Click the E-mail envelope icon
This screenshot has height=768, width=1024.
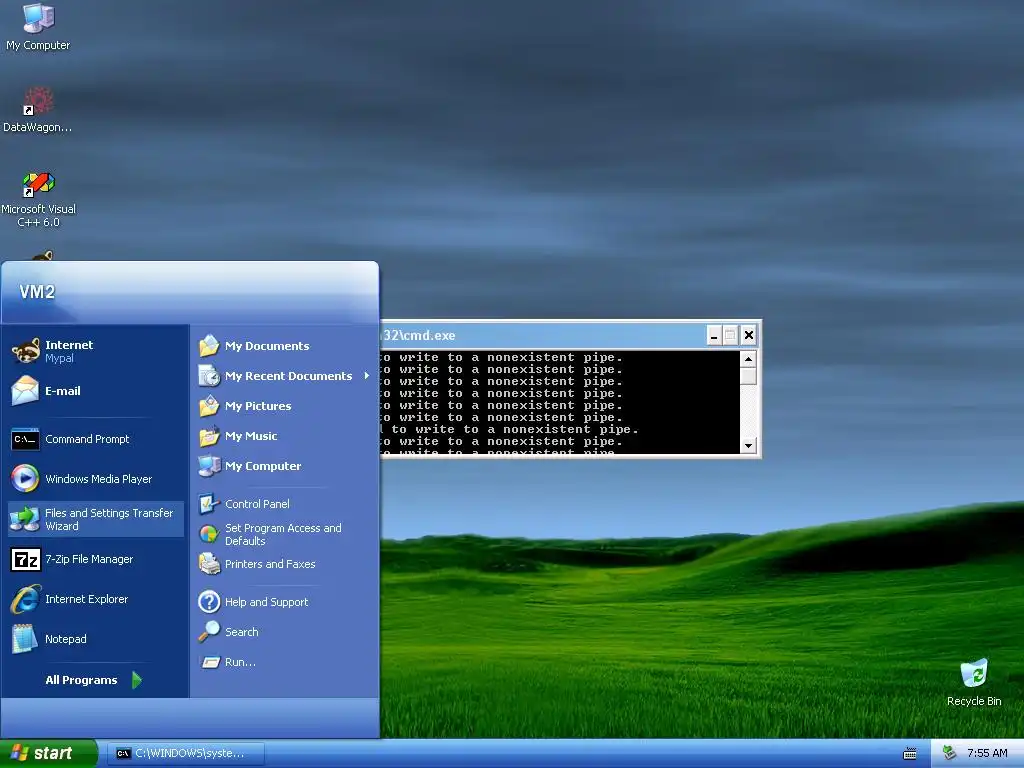25,391
